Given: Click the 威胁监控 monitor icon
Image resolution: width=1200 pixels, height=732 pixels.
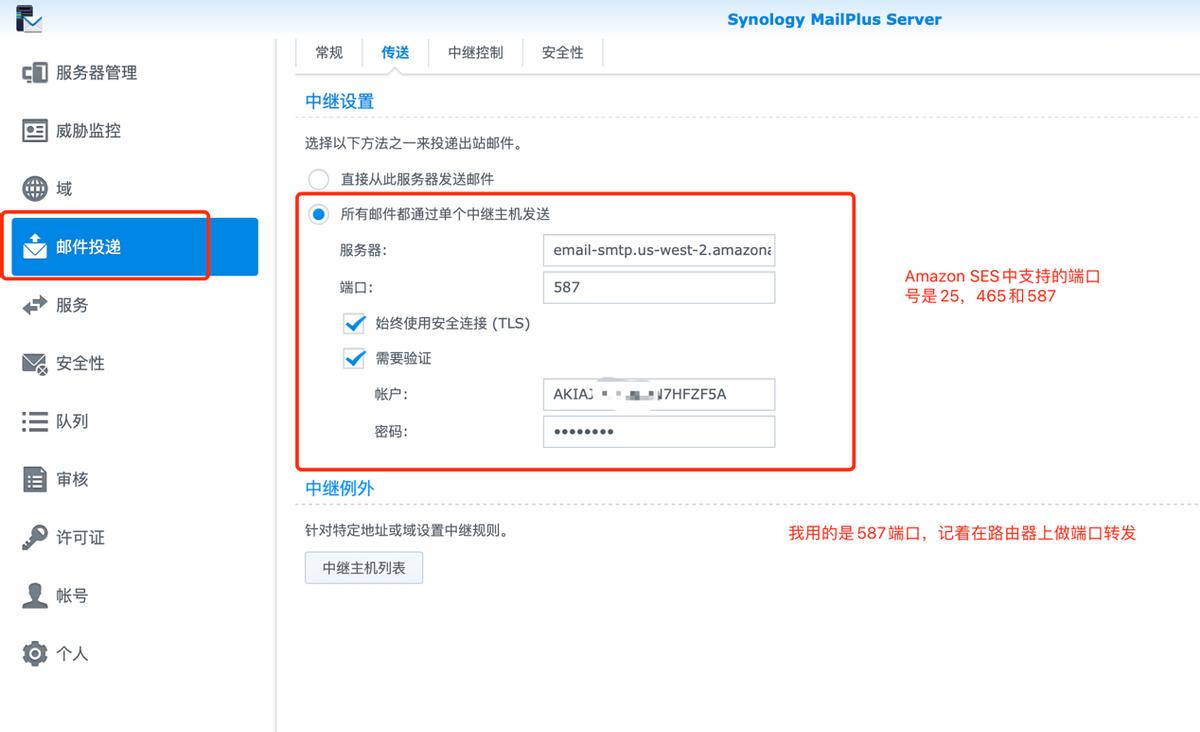Looking at the screenshot, I should 35,131.
